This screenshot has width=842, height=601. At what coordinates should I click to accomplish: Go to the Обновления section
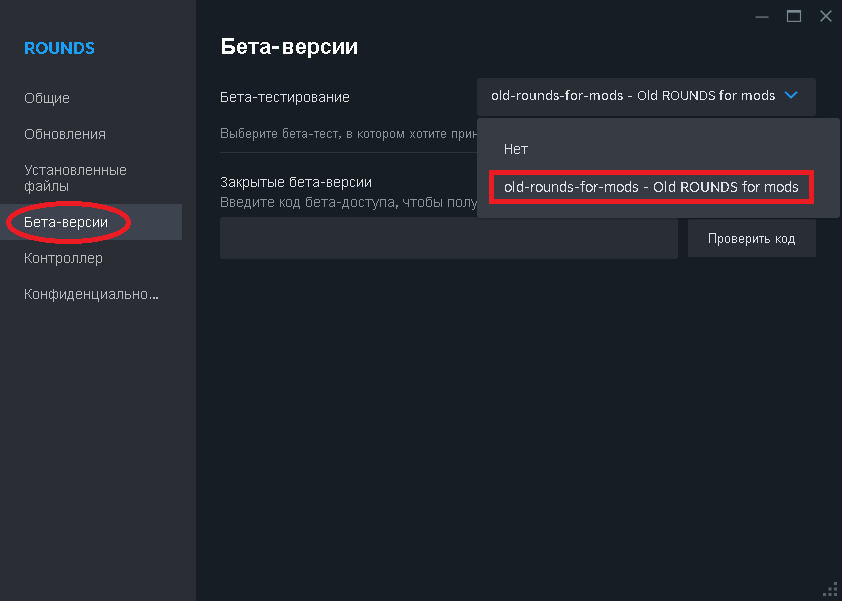[65, 134]
